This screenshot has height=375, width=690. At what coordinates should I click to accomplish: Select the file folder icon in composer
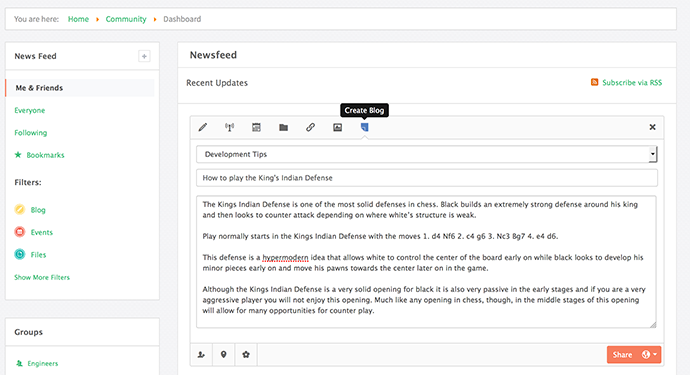(283, 127)
